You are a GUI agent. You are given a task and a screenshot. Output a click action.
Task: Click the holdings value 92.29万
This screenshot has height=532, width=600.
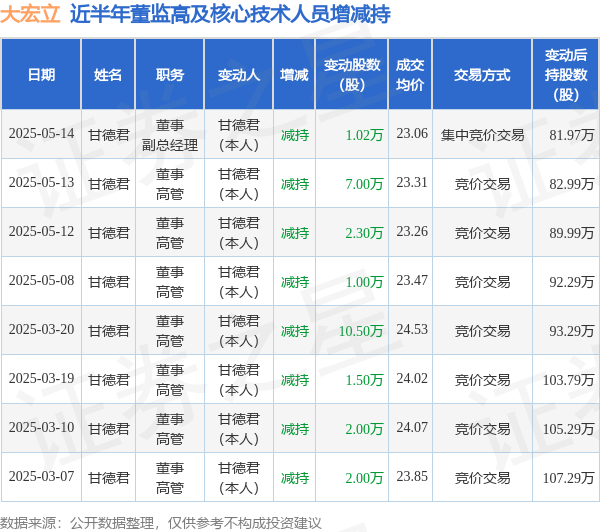pos(572,282)
